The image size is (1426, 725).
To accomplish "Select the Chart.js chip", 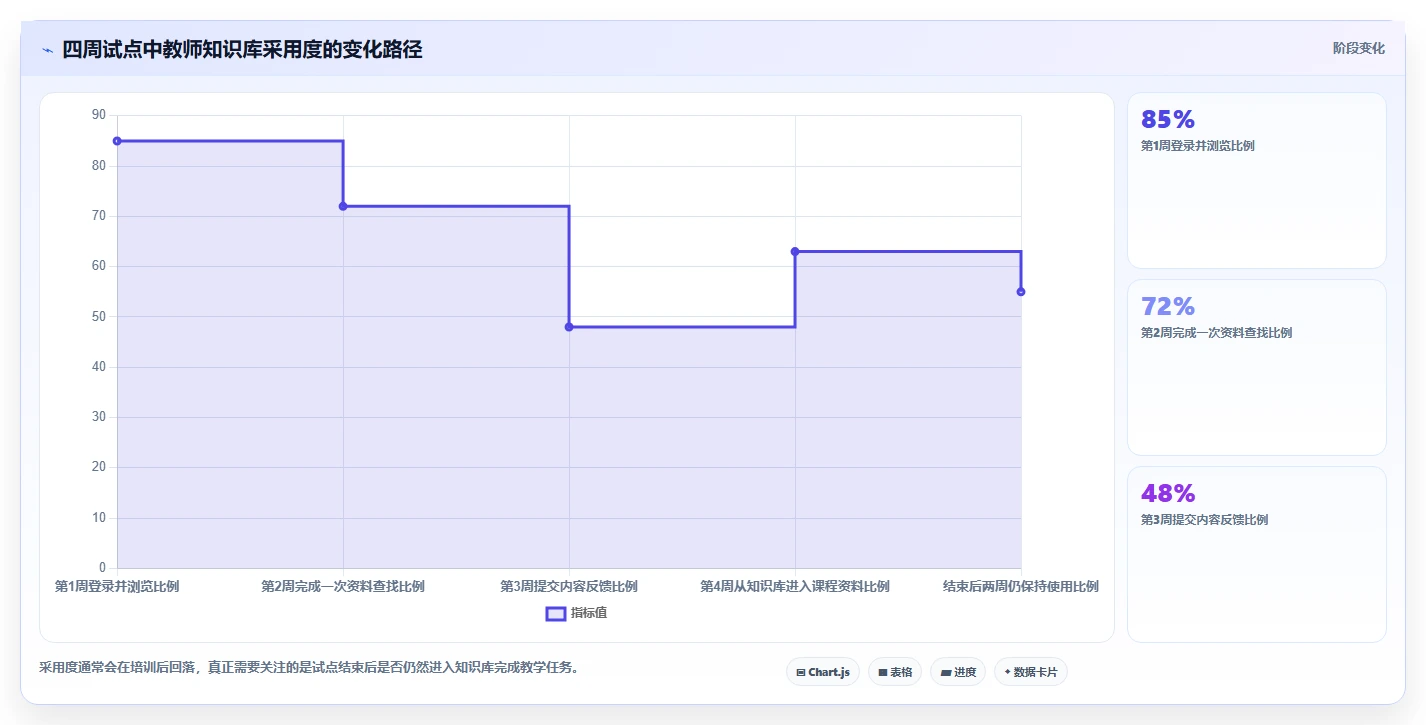I will 822,672.
